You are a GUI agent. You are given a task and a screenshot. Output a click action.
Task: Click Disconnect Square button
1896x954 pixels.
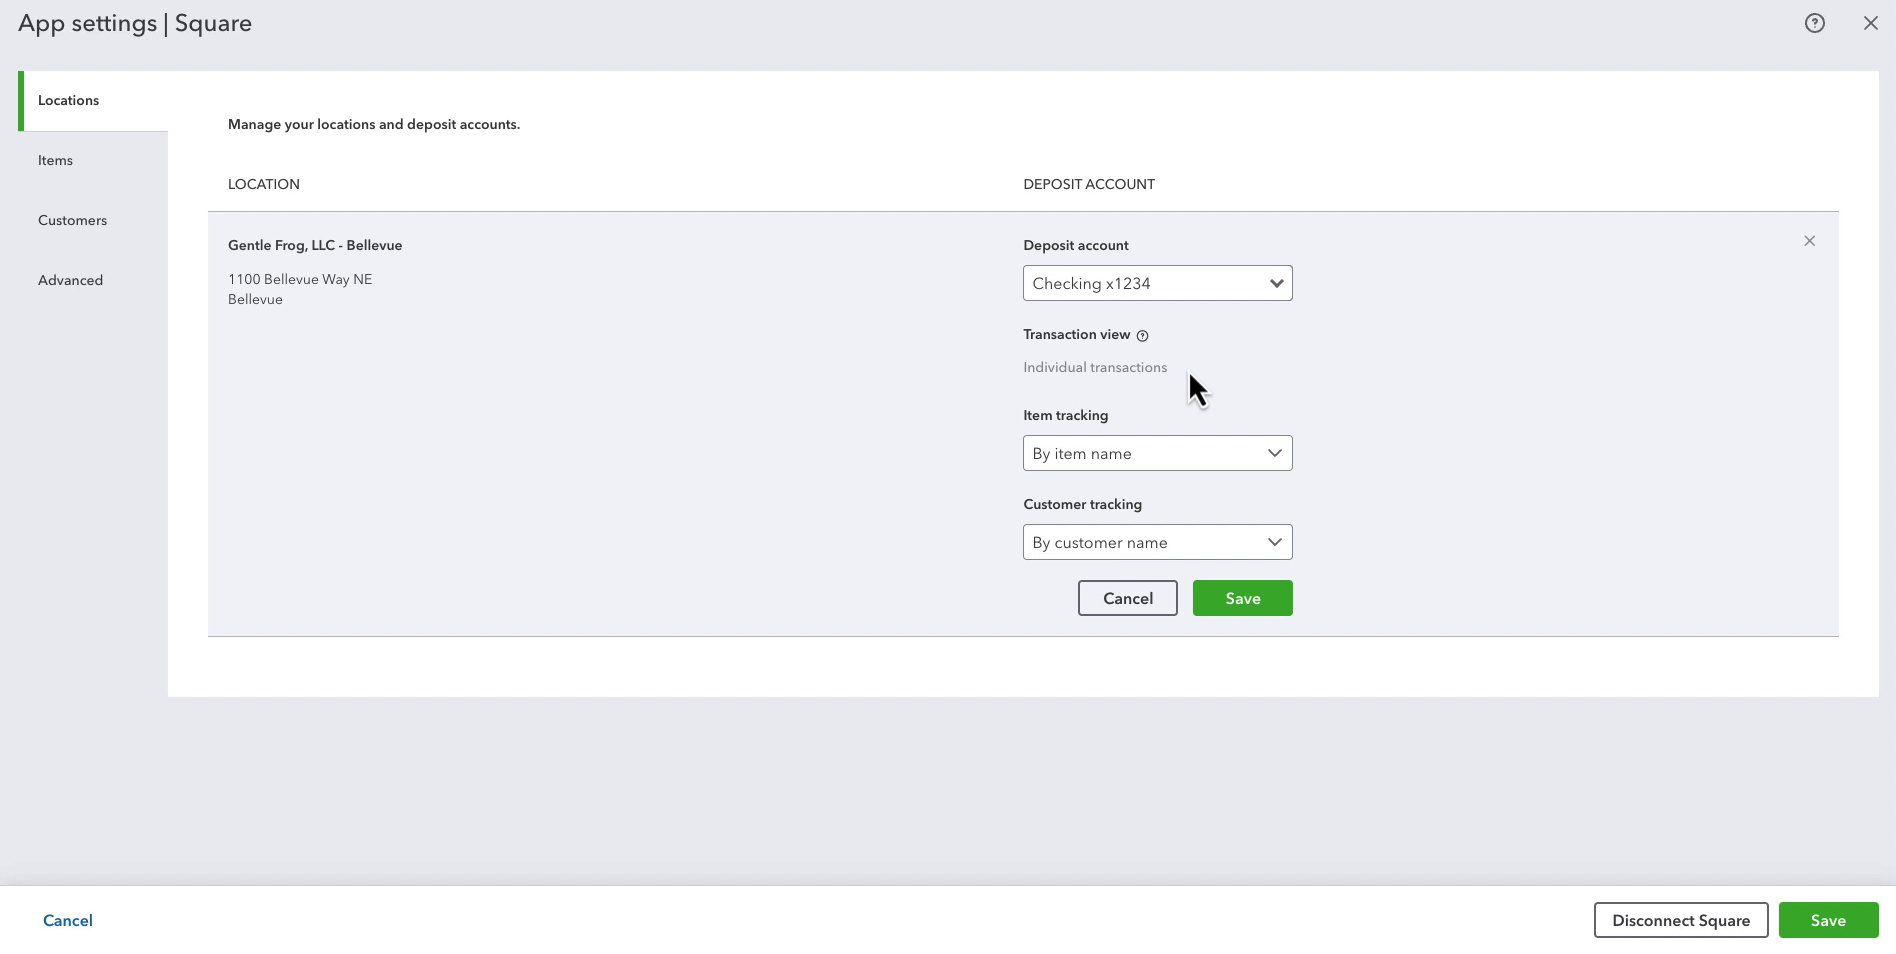click(1680, 920)
